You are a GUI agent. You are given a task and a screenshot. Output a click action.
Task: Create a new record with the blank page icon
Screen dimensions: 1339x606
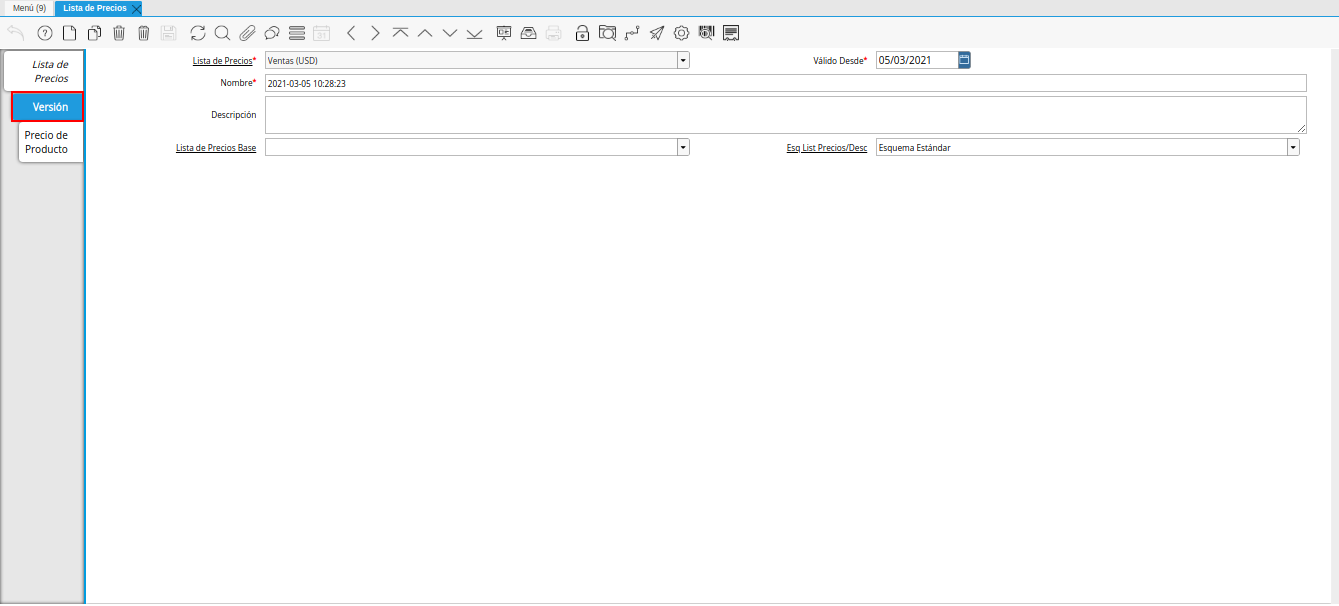pos(70,33)
